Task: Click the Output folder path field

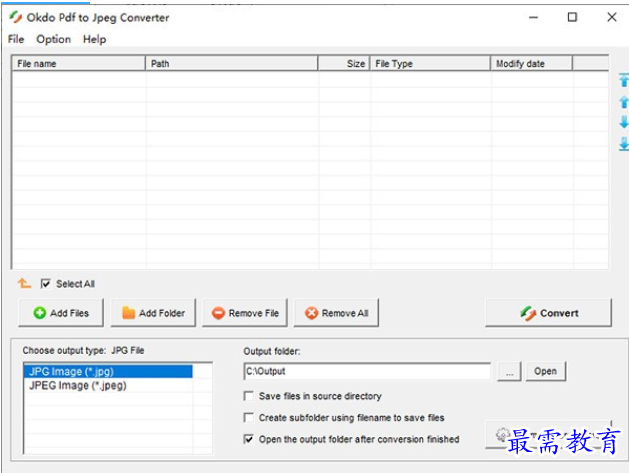Action: coord(367,371)
